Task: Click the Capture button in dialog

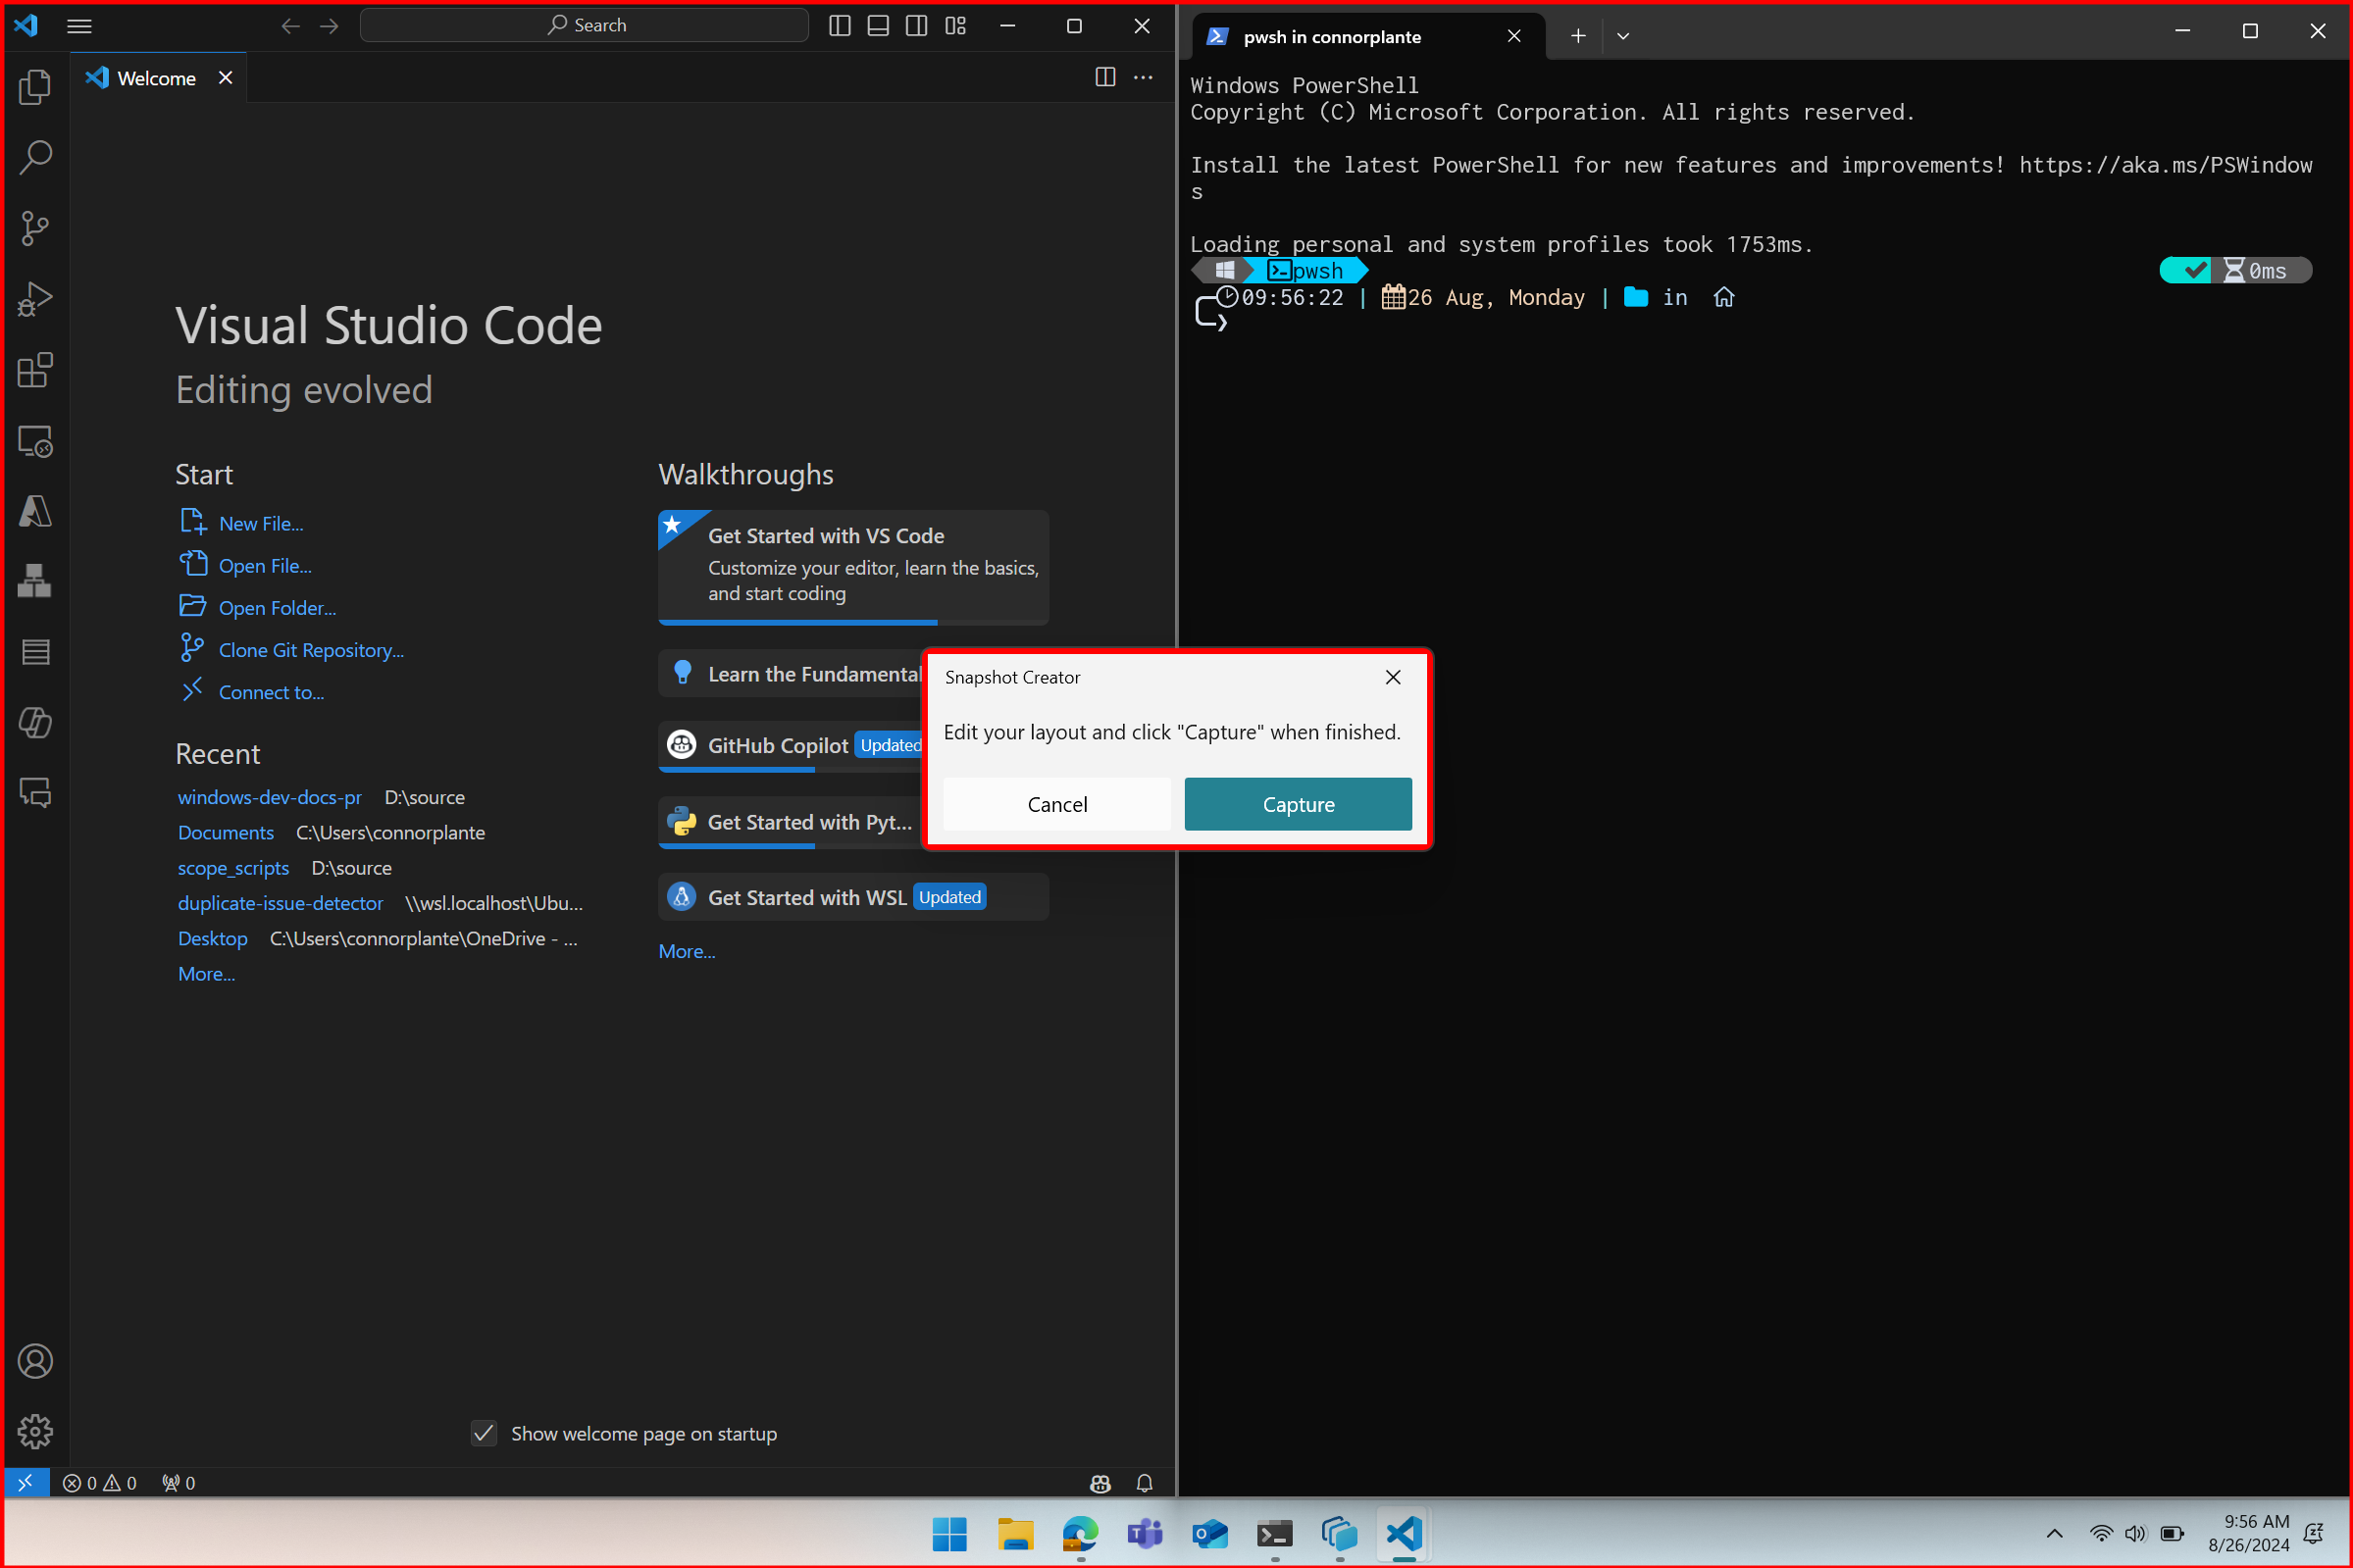Action: (1298, 803)
